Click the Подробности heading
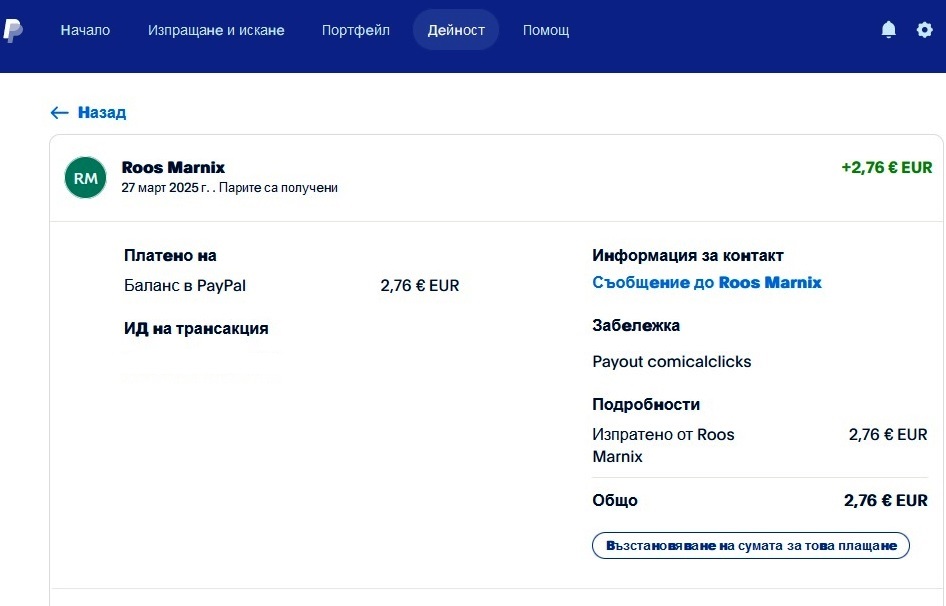This screenshot has width=946, height=606. click(646, 404)
